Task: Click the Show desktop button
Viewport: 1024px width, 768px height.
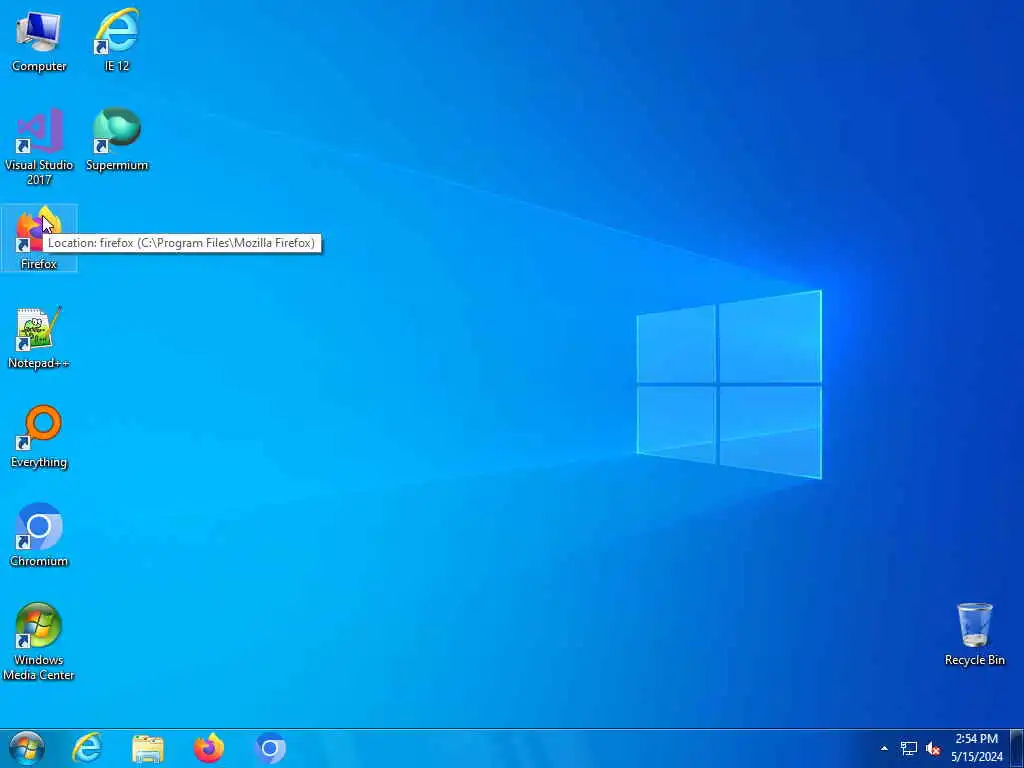Action: [x=1017, y=748]
